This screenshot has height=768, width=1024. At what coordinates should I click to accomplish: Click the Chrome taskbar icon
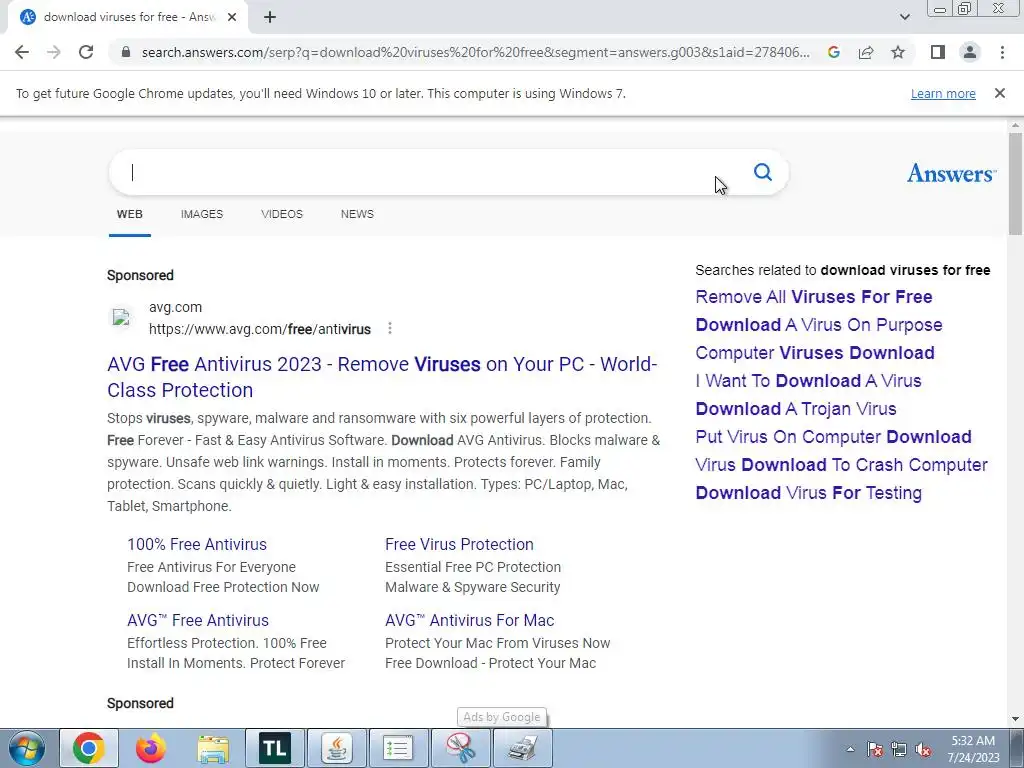pyautogui.click(x=89, y=748)
